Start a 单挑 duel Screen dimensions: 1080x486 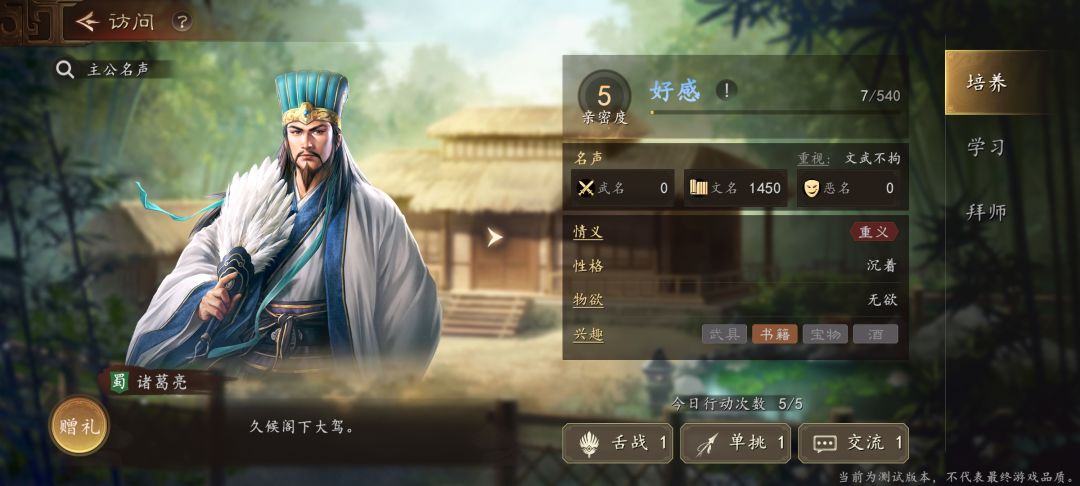[x=735, y=443]
